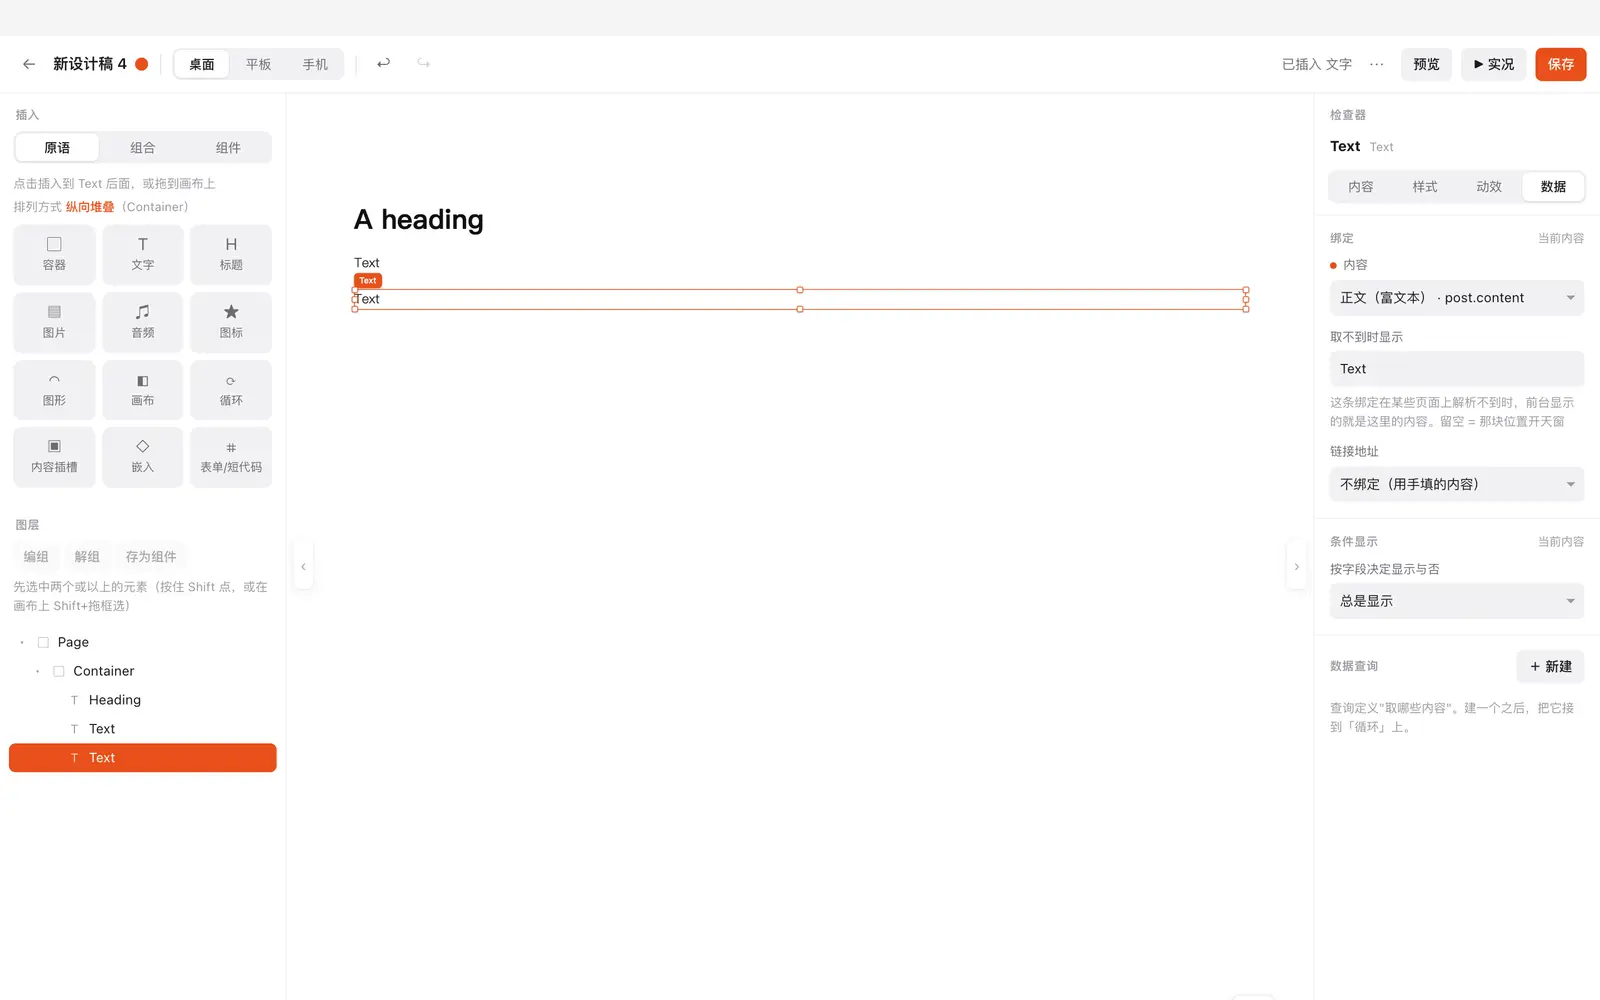
Task: Click the orange 保存 save button
Action: 1561,64
